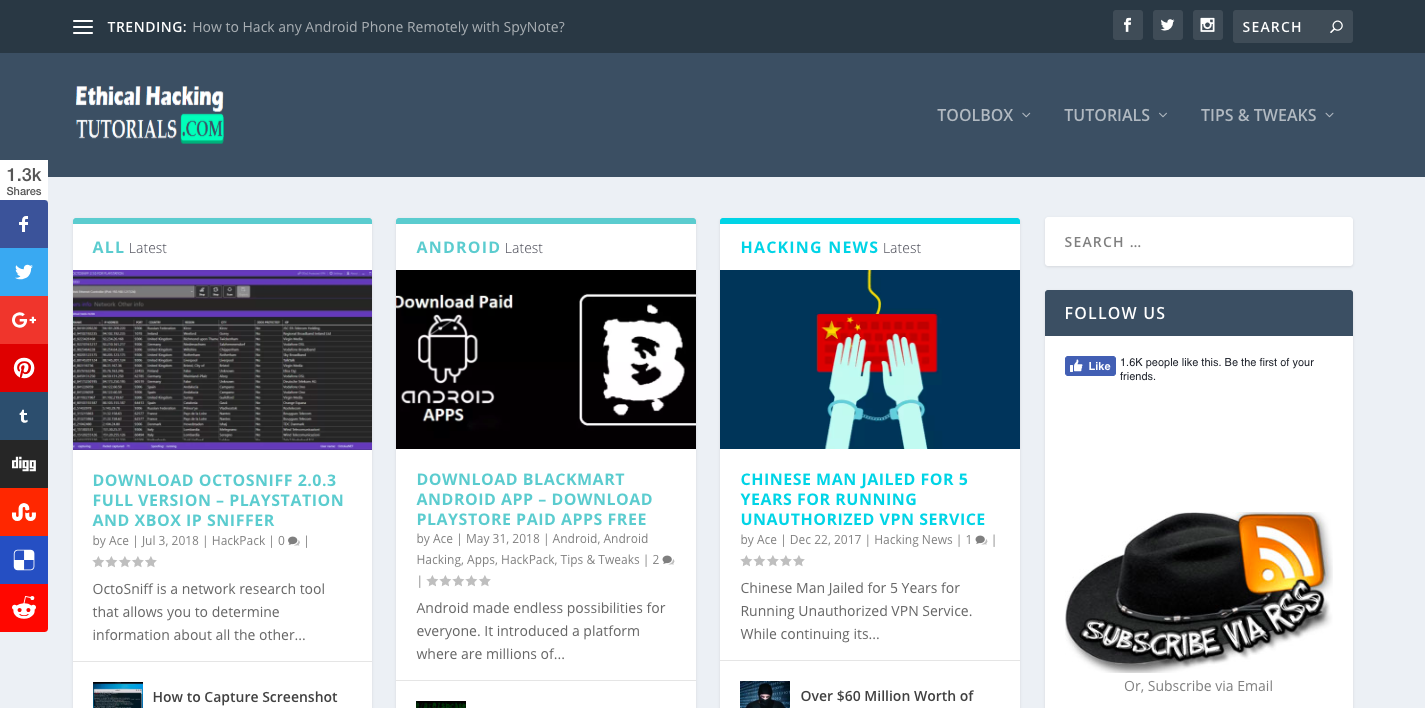This screenshot has width=1425, height=708.
Task: Open comments icon on Blackmart post
Action: [x=668, y=560]
